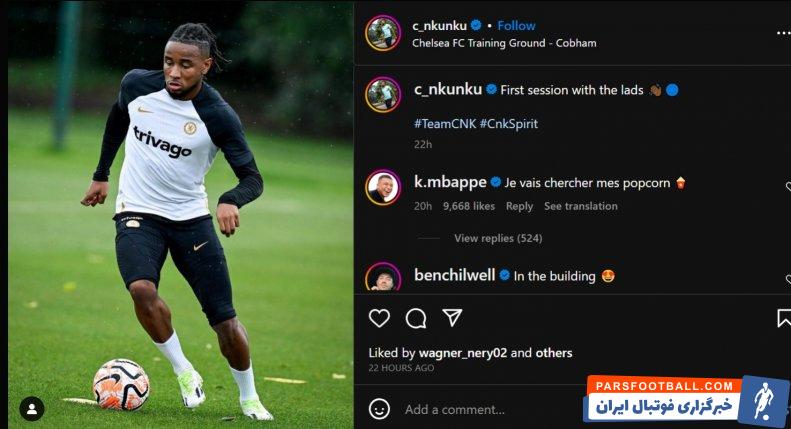
Task: Like benchilwell's In the building comment
Action: tap(788, 279)
